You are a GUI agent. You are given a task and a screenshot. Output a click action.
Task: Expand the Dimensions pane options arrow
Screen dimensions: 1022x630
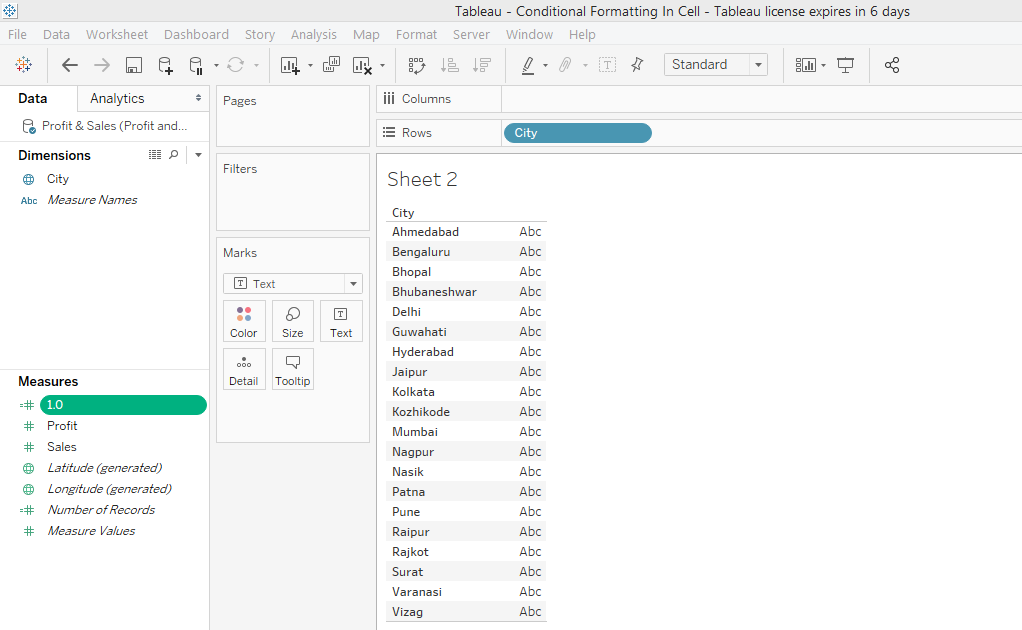tap(198, 155)
